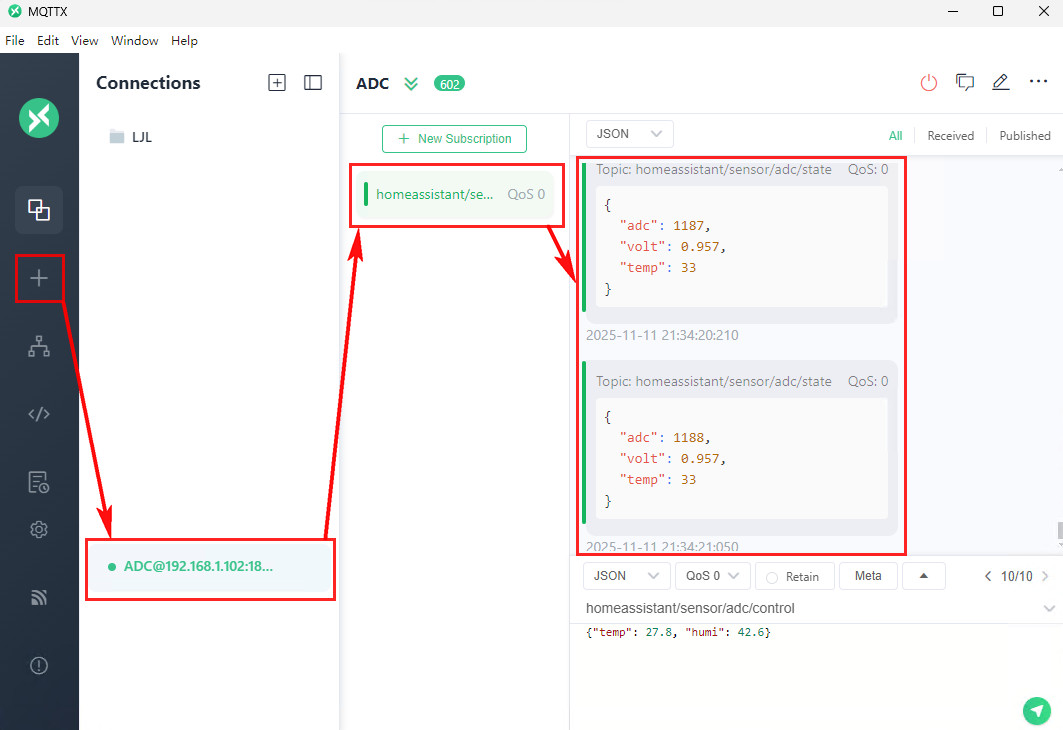The height and width of the screenshot is (730, 1063).
Task: Click the 10/10 payload history counter
Action: [x=1016, y=577]
